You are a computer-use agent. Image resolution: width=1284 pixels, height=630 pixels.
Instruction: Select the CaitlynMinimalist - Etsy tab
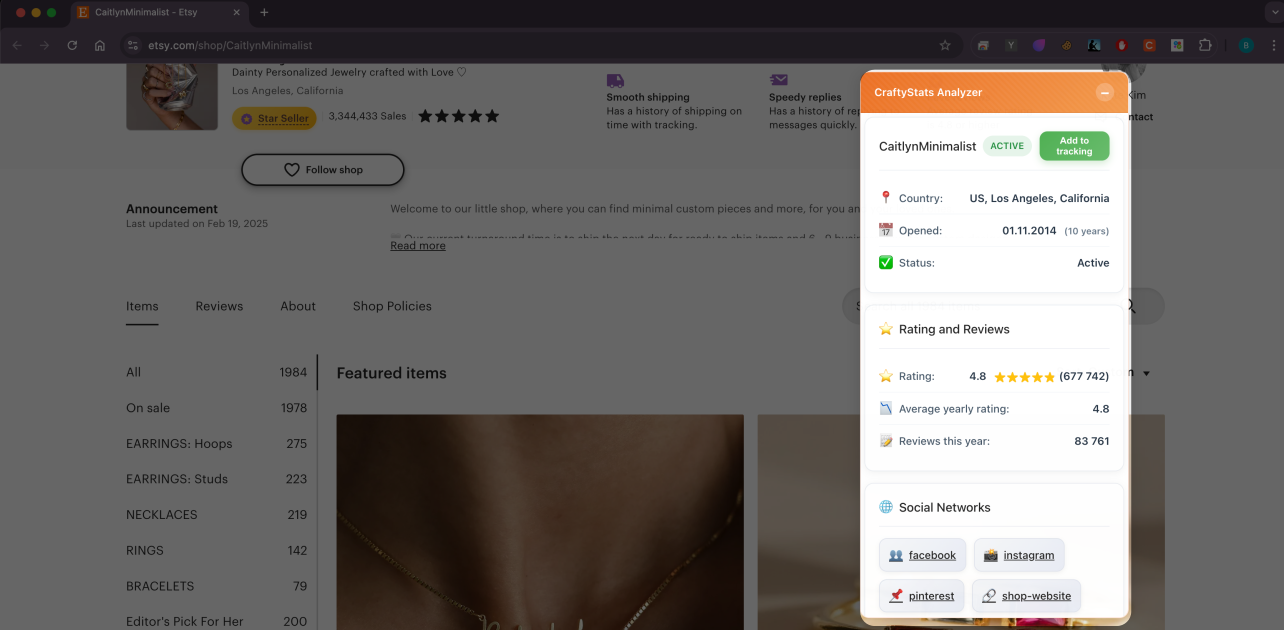coord(159,13)
